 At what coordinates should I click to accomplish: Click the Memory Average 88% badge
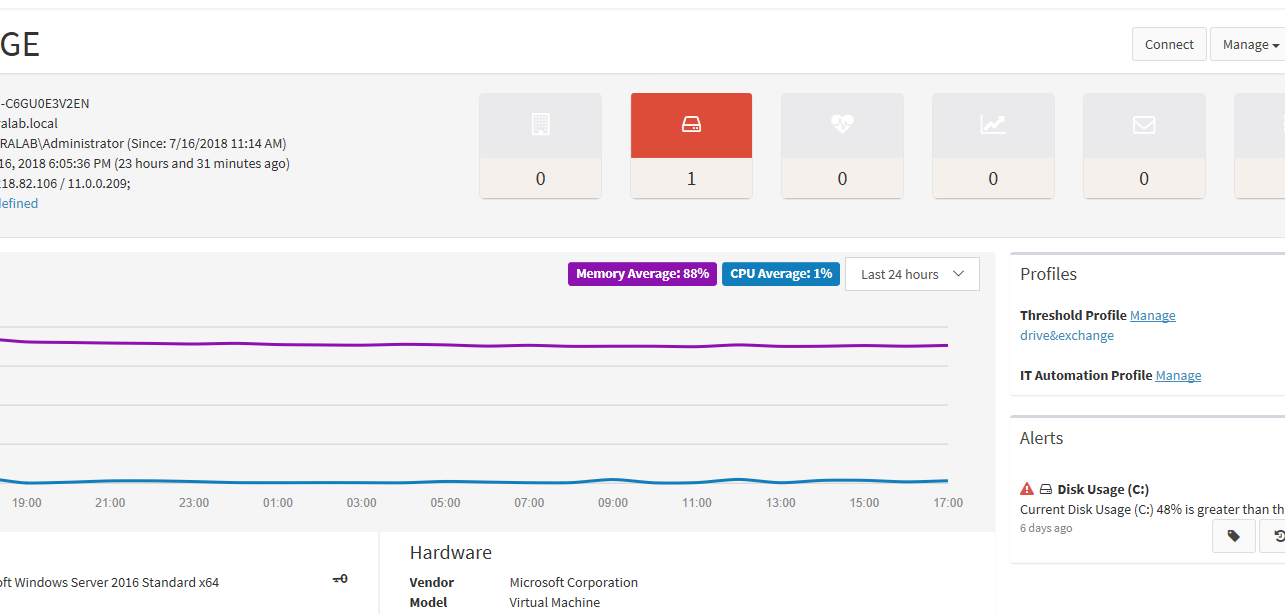(642, 274)
